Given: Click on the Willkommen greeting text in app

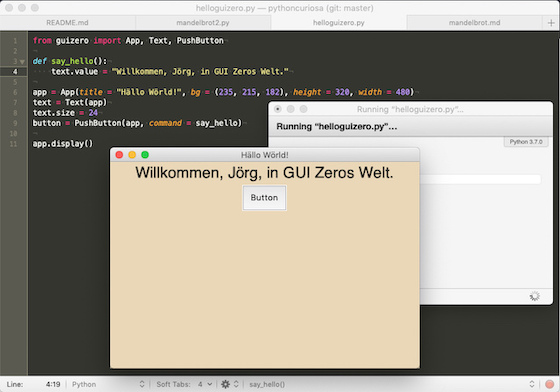Looking at the screenshot, I should tap(264, 173).
